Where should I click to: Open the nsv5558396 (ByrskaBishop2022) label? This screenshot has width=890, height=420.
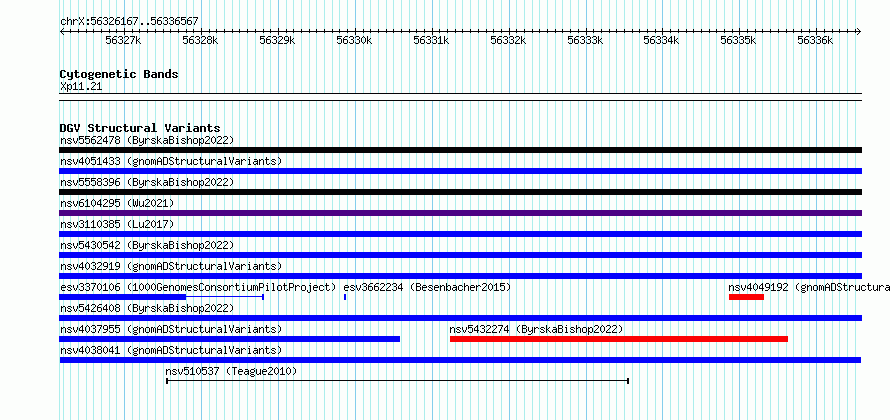coord(147,182)
